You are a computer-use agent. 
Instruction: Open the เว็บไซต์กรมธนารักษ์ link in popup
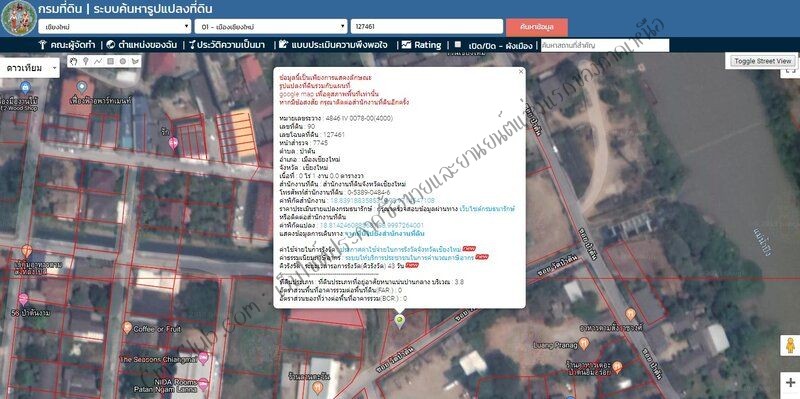tap(487, 209)
